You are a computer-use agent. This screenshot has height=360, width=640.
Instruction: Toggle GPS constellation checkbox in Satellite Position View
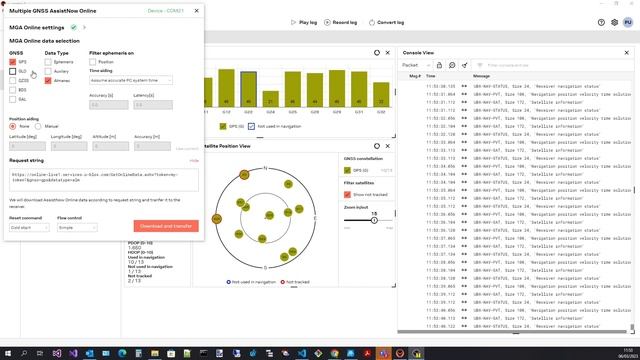tap(347, 170)
